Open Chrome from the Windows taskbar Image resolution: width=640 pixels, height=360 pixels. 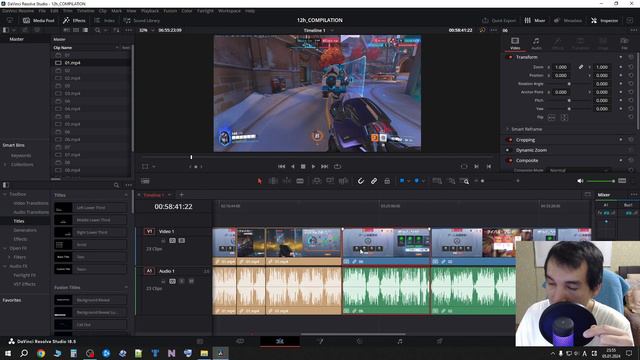click(41, 353)
